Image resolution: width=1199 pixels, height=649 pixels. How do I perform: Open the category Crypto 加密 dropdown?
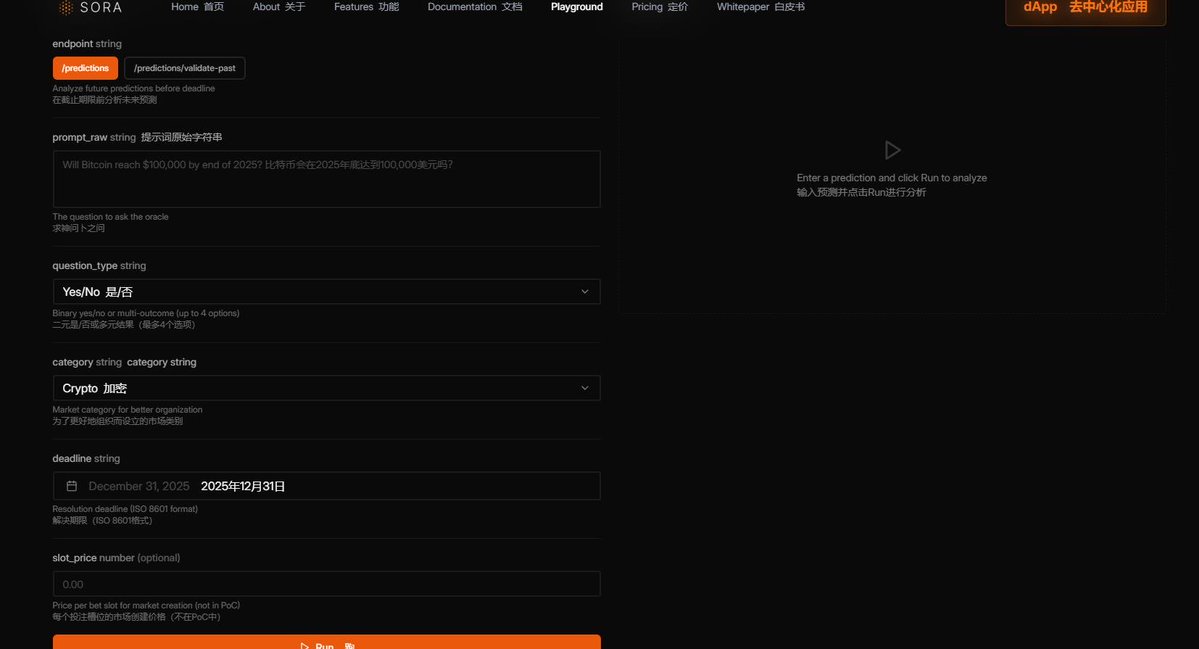click(327, 388)
